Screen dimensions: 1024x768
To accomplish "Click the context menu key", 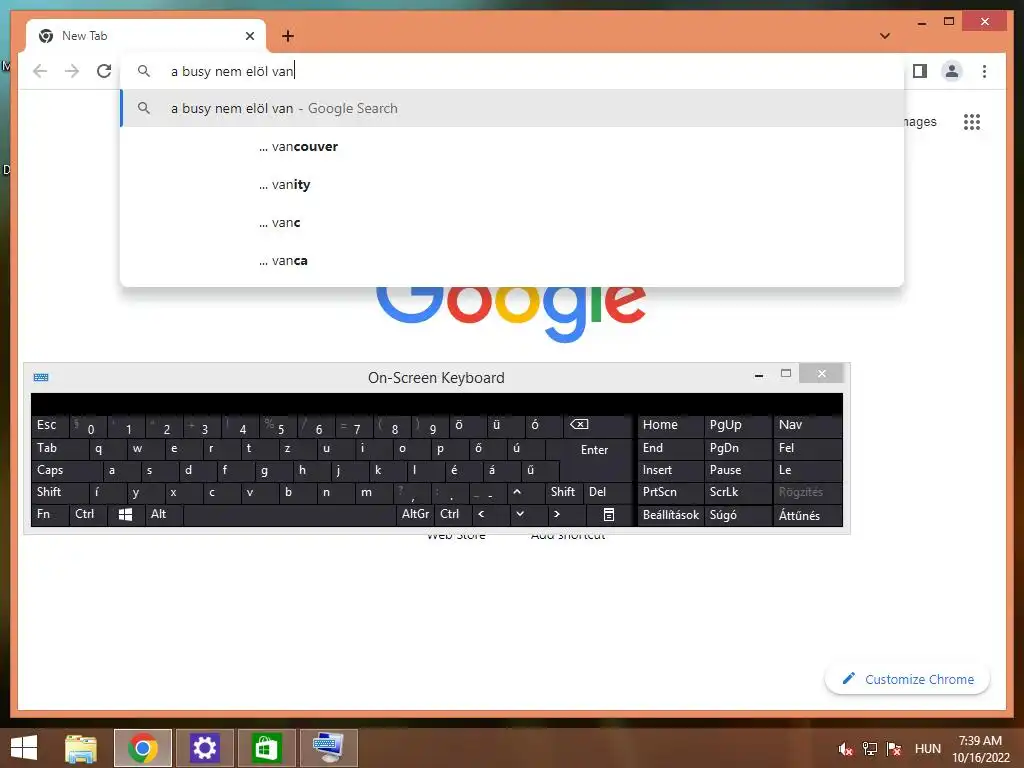I will (609, 515).
